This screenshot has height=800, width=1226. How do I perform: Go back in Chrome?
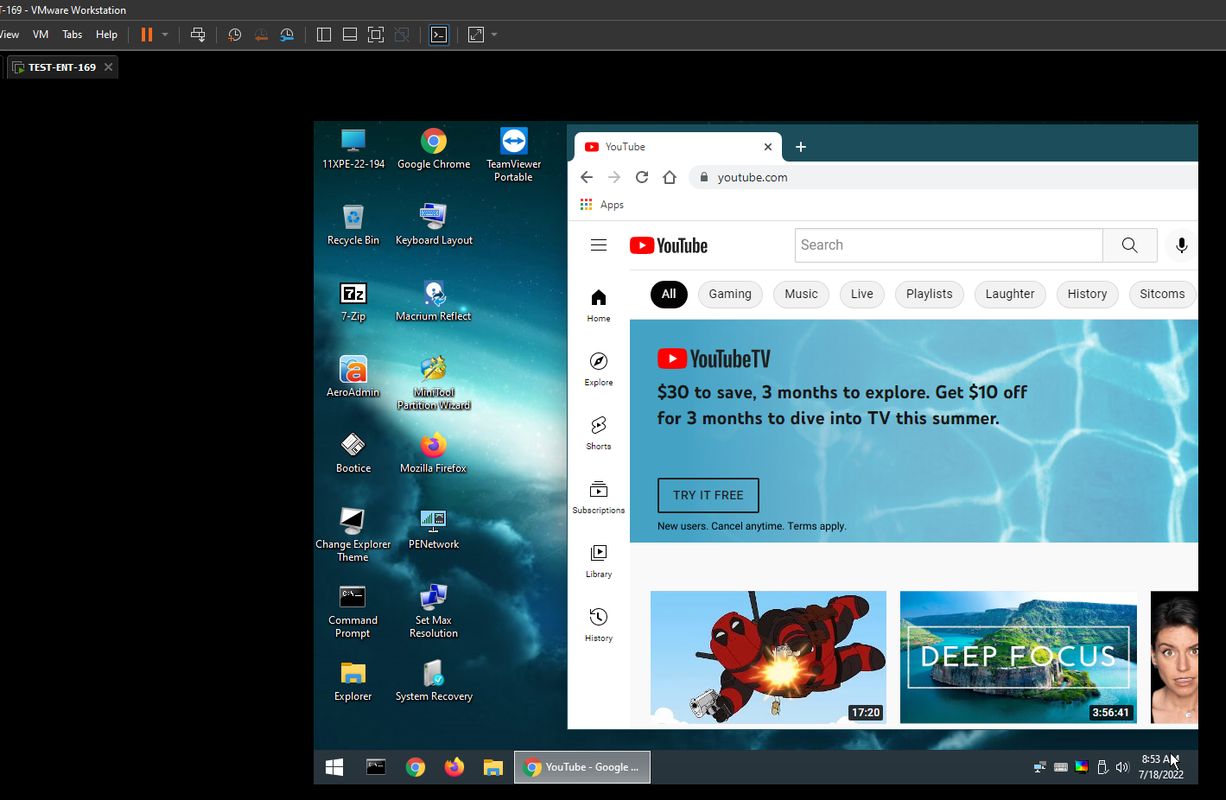pos(587,177)
